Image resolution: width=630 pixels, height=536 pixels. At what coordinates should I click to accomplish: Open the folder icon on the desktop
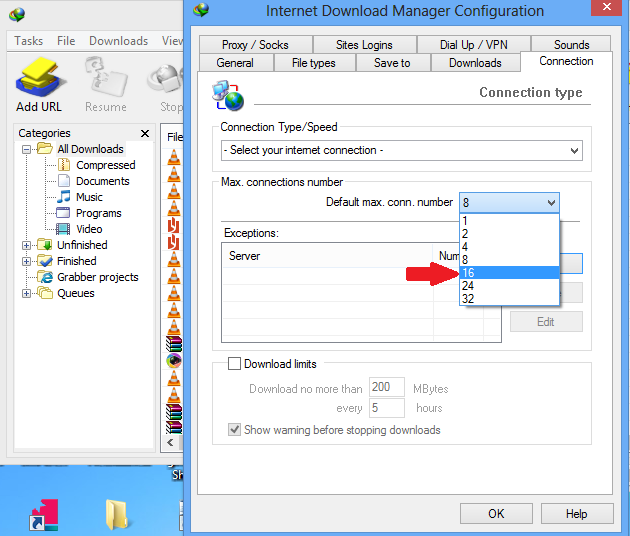117,513
